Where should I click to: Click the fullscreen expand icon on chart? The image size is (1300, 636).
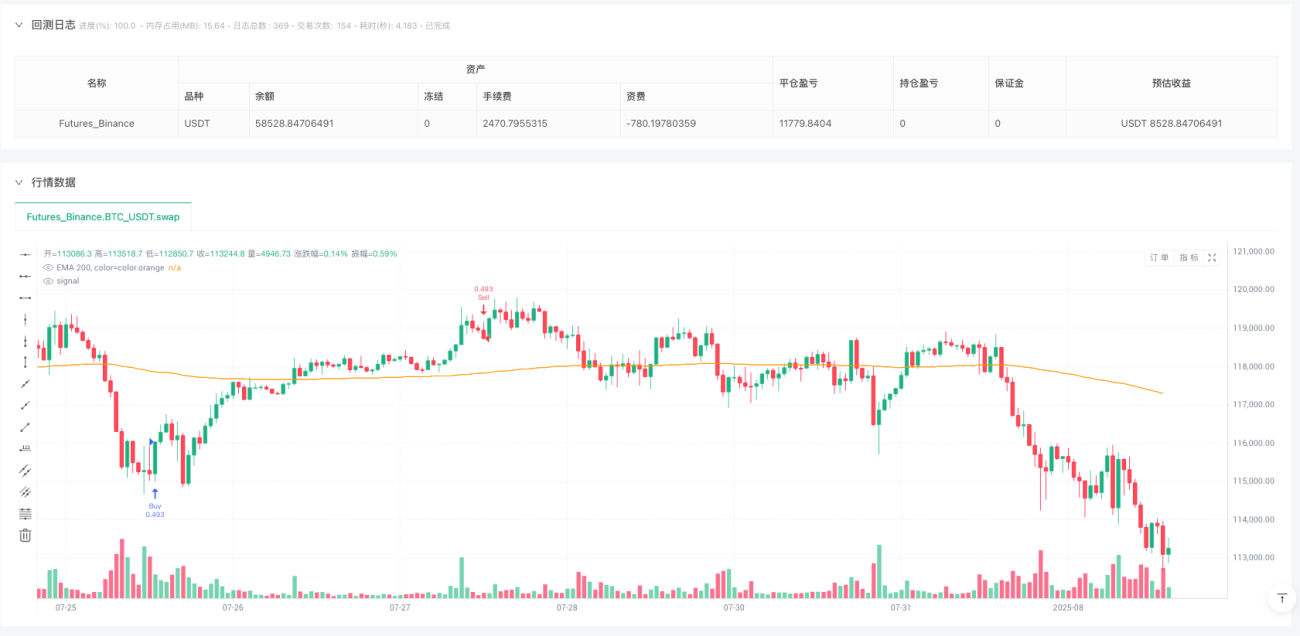tap(1212, 257)
